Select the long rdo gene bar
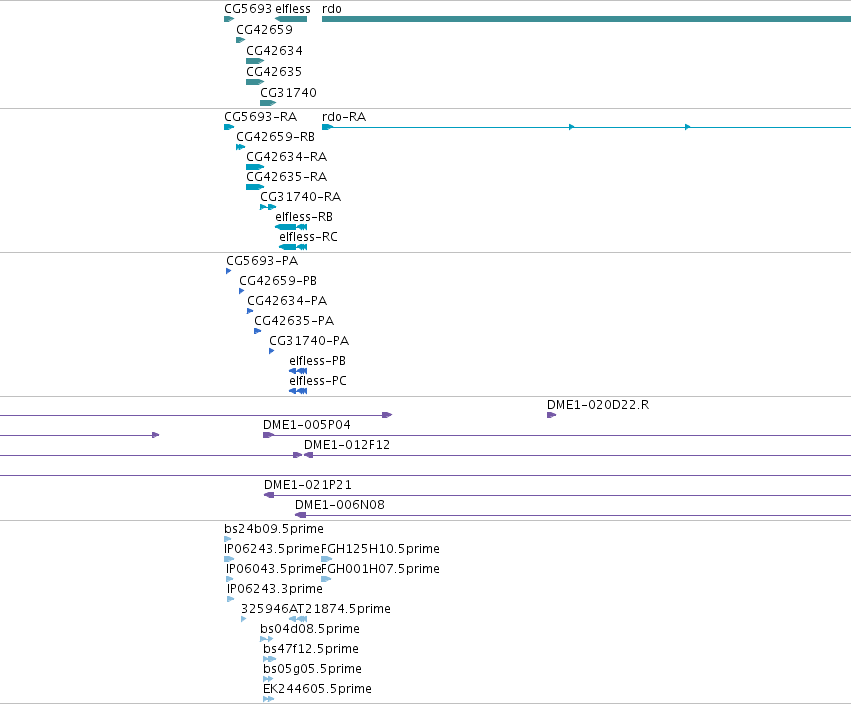Image resolution: width=851 pixels, height=704 pixels. pos(586,19)
